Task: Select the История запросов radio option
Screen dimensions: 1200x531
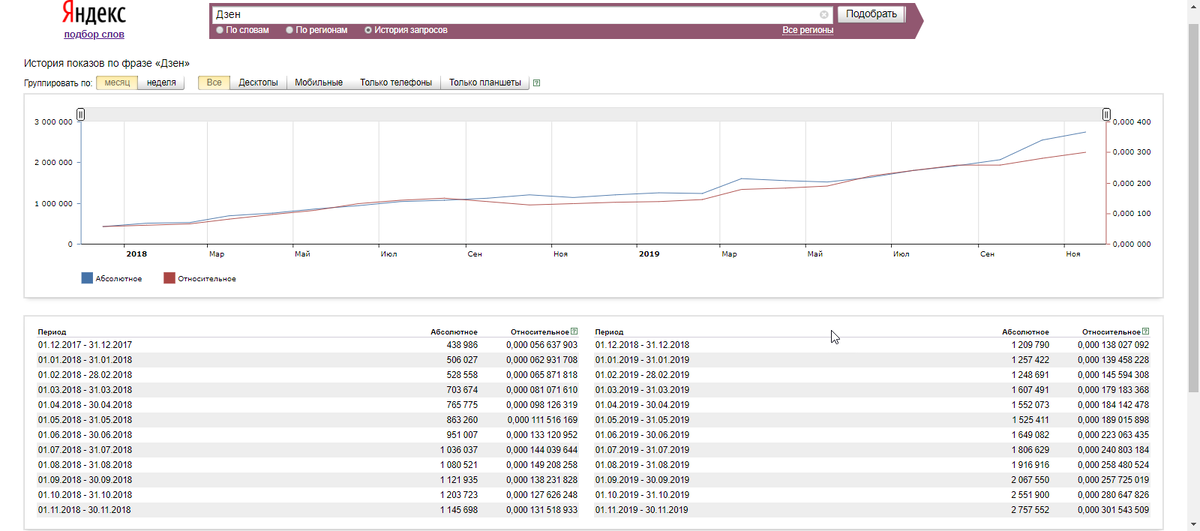Action: click(405, 30)
